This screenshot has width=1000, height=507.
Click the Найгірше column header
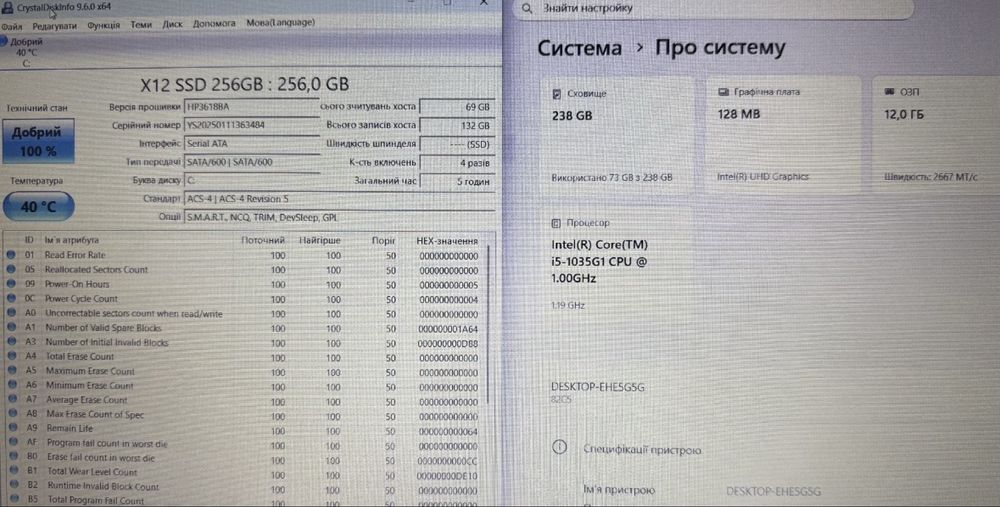(320, 240)
